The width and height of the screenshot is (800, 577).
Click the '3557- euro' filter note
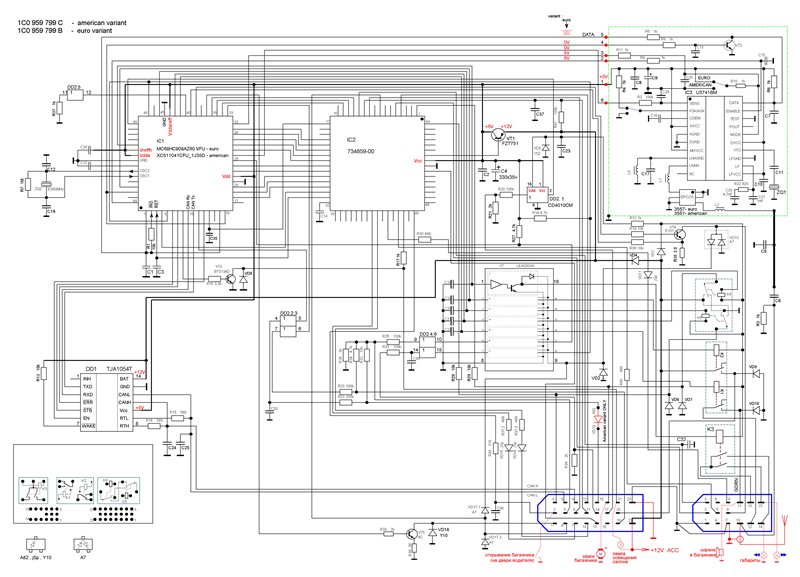(x=685, y=209)
